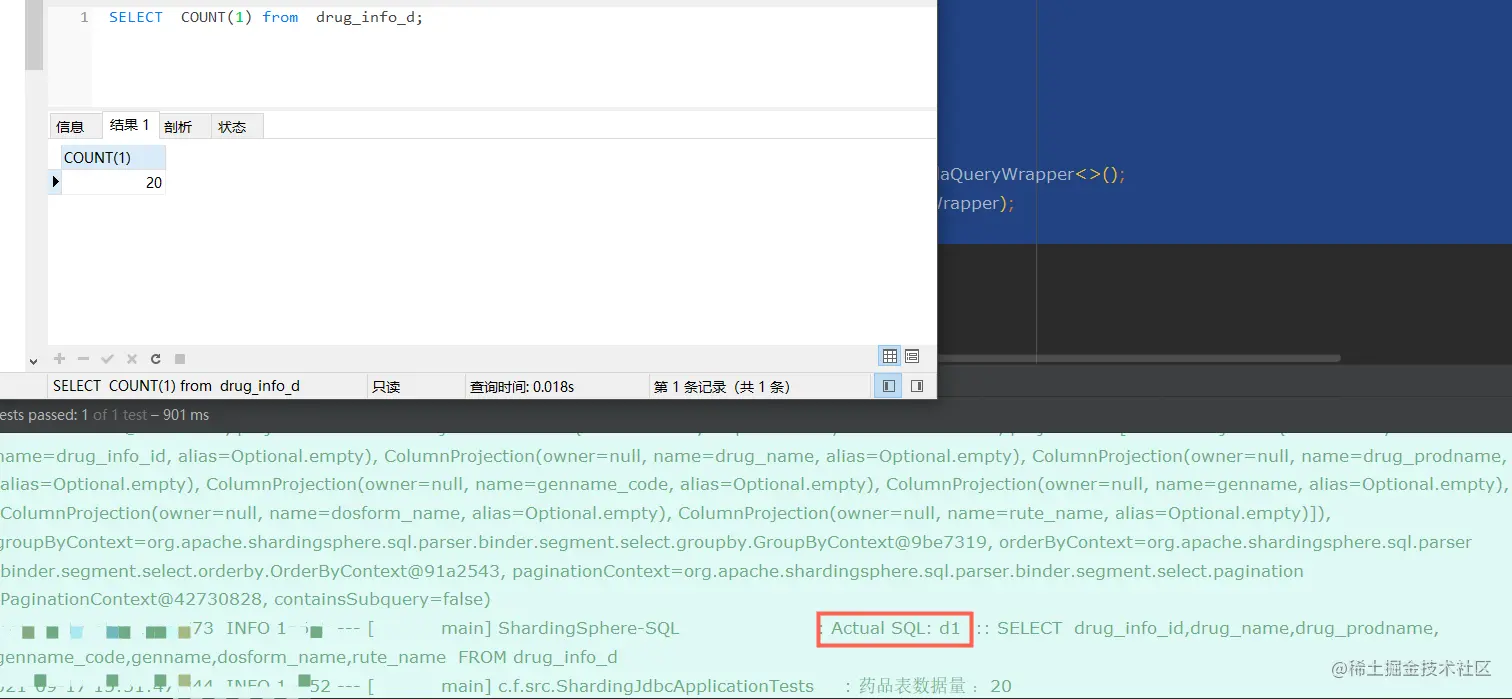This screenshot has width=1512, height=699.
Task: Select the 结果 1 tab
Action: click(x=130, y=125)
